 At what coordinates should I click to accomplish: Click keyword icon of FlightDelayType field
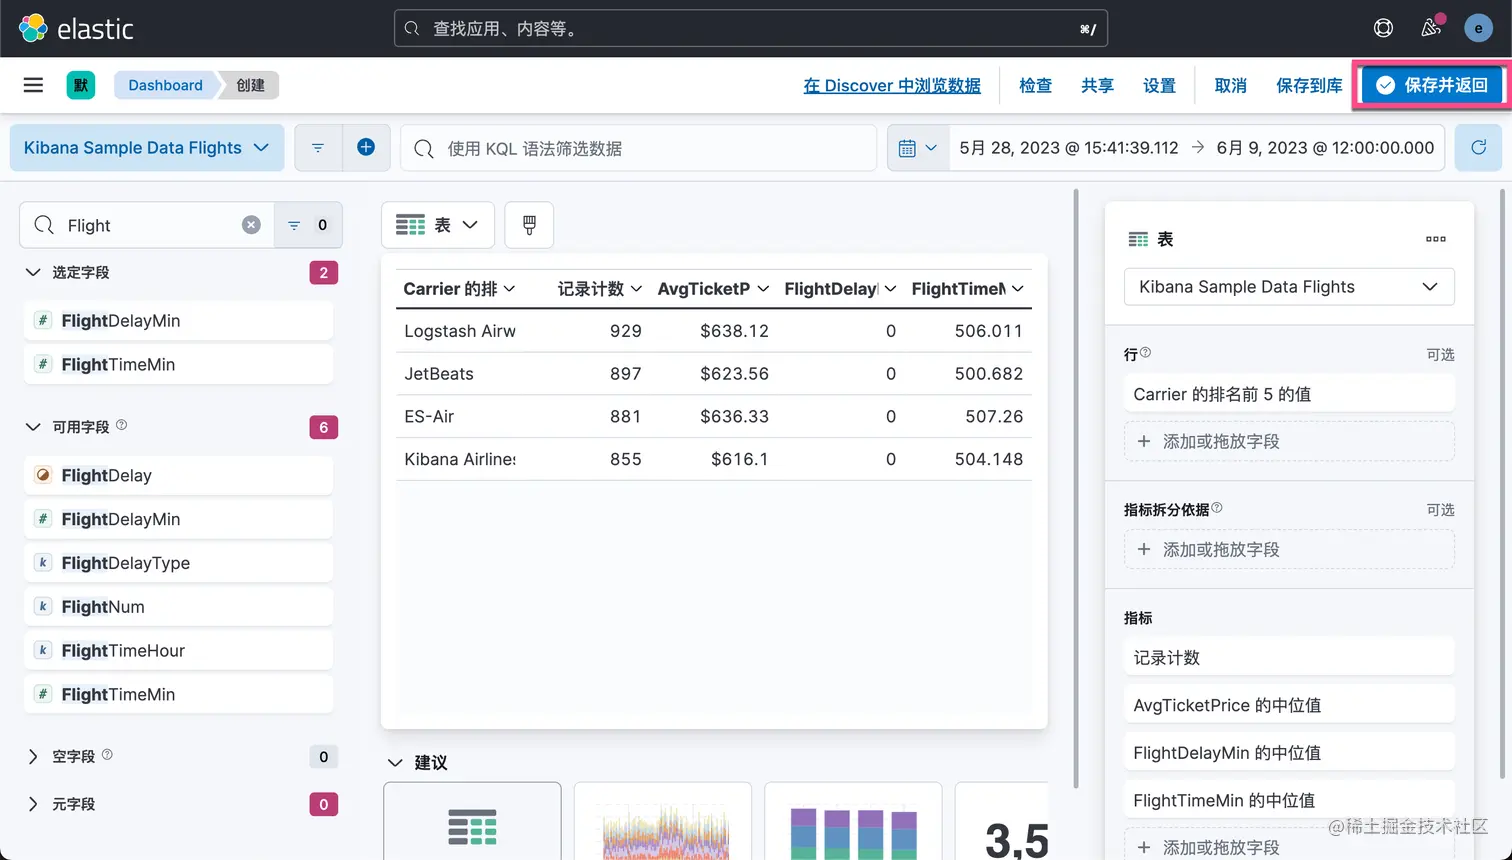tap(43, 563)
